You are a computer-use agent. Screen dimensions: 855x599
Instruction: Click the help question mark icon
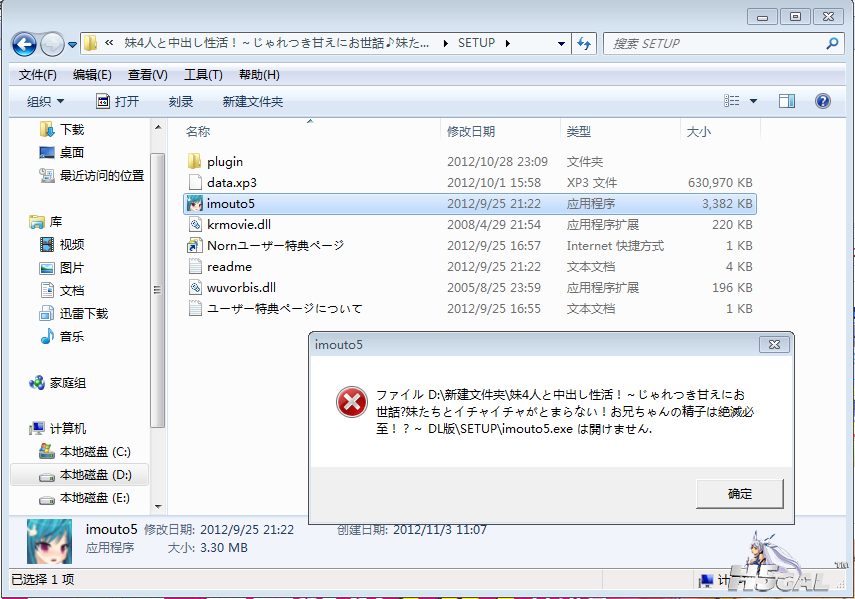click(823, 101)
